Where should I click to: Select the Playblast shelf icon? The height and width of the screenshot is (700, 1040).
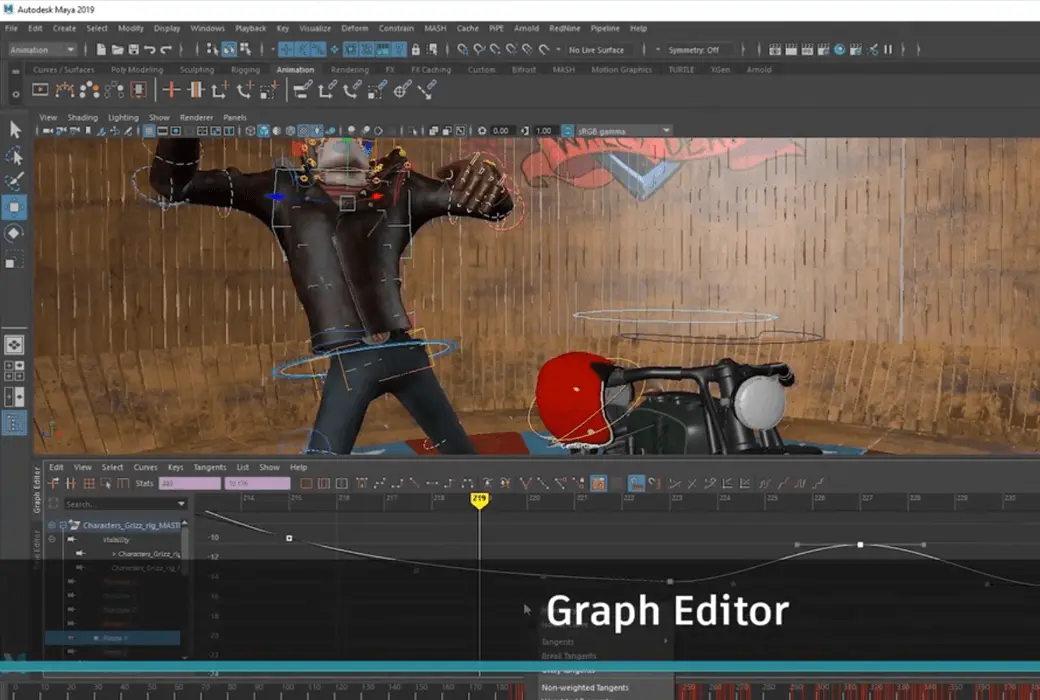coord(40,90)
